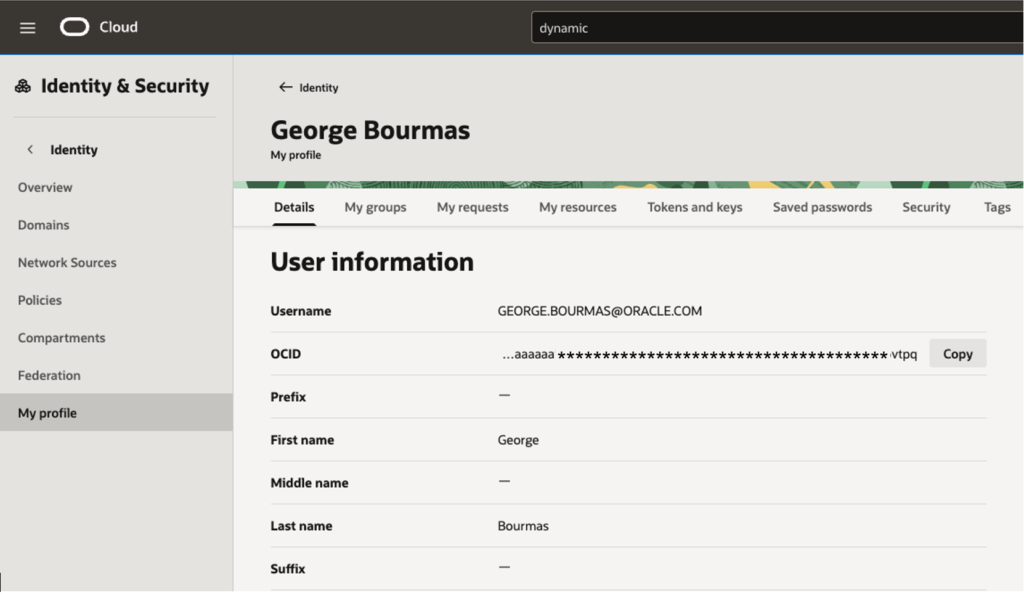Click the User information heading
Image resolution: width=1024 pixels, height=595 pixels.
[x=372, y=262]
